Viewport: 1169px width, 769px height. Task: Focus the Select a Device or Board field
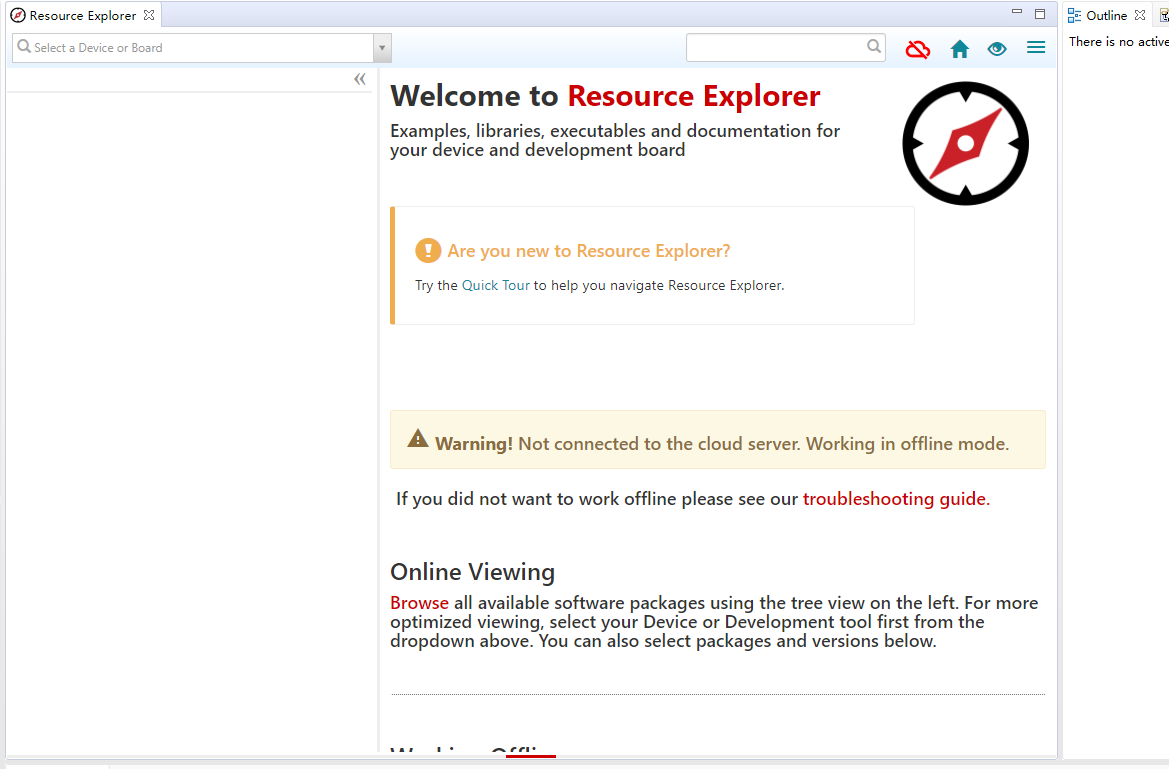(193, 48)
